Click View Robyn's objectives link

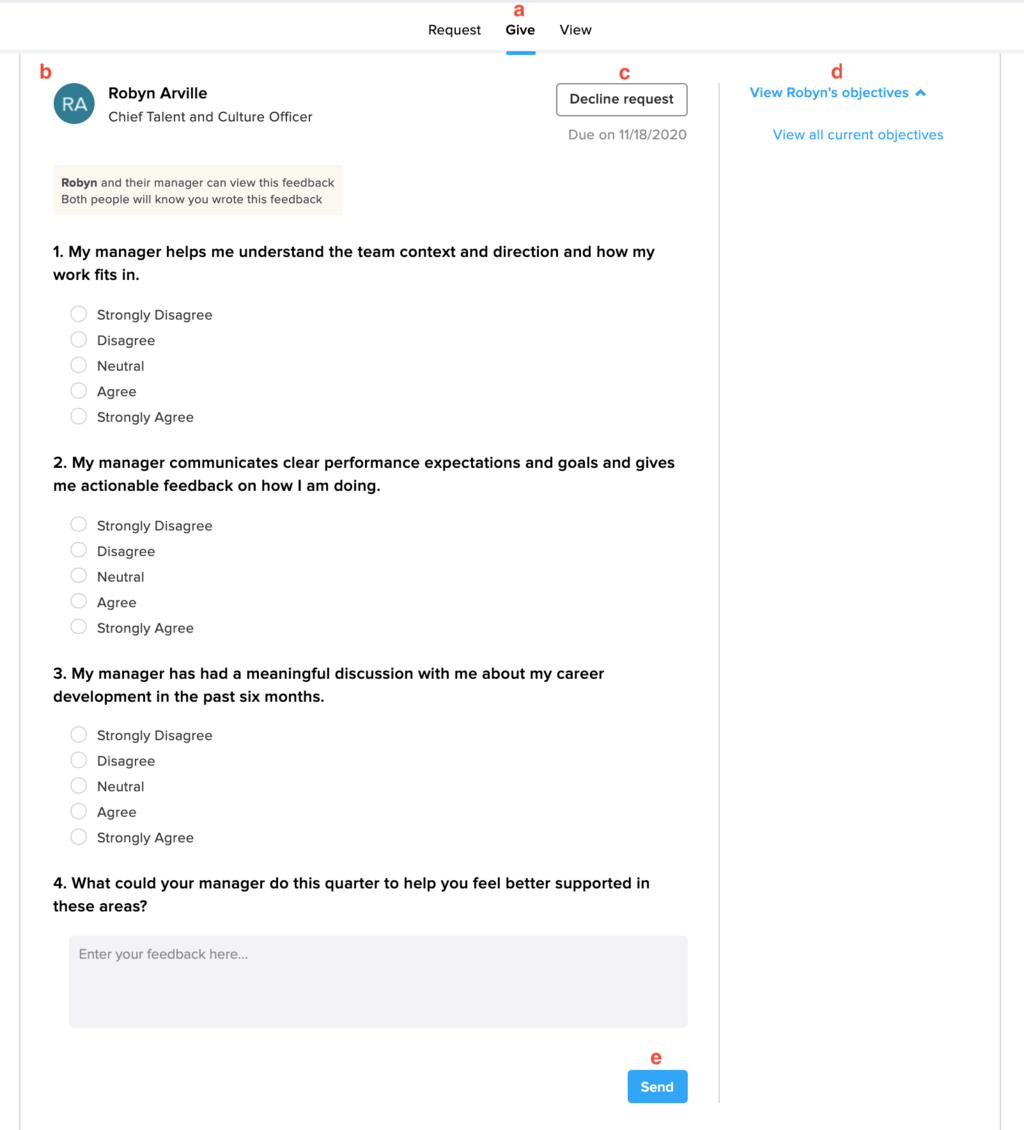click(x=829, y=93)
